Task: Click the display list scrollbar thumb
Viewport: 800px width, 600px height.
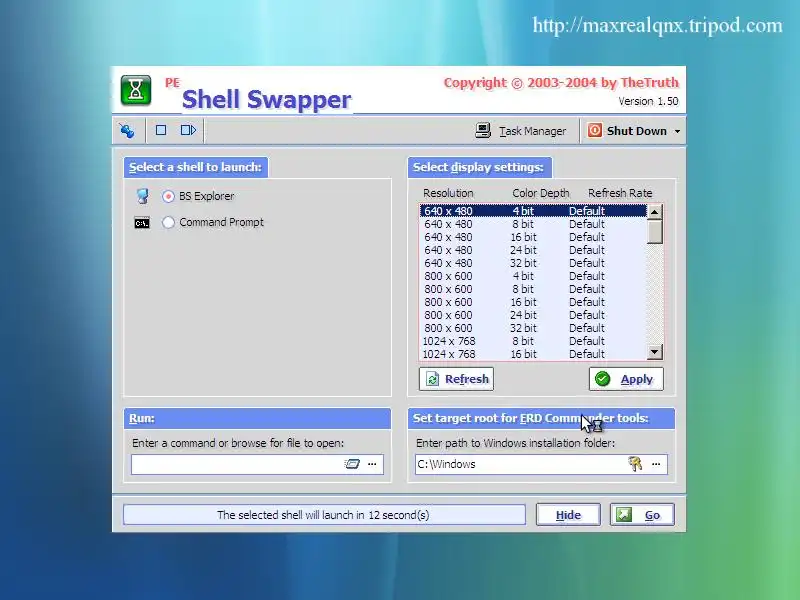Action: pyautogui.click(x=655, y=232)
